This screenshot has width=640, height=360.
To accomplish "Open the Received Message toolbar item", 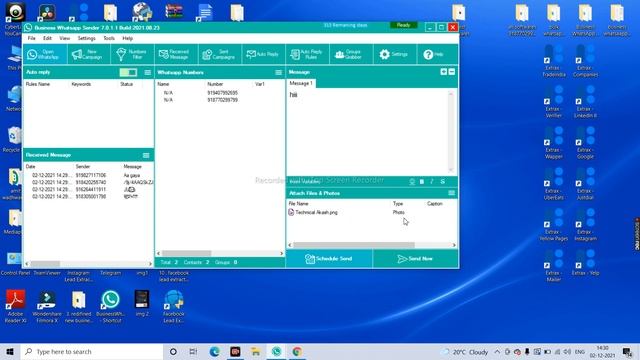I will (176, 54).
